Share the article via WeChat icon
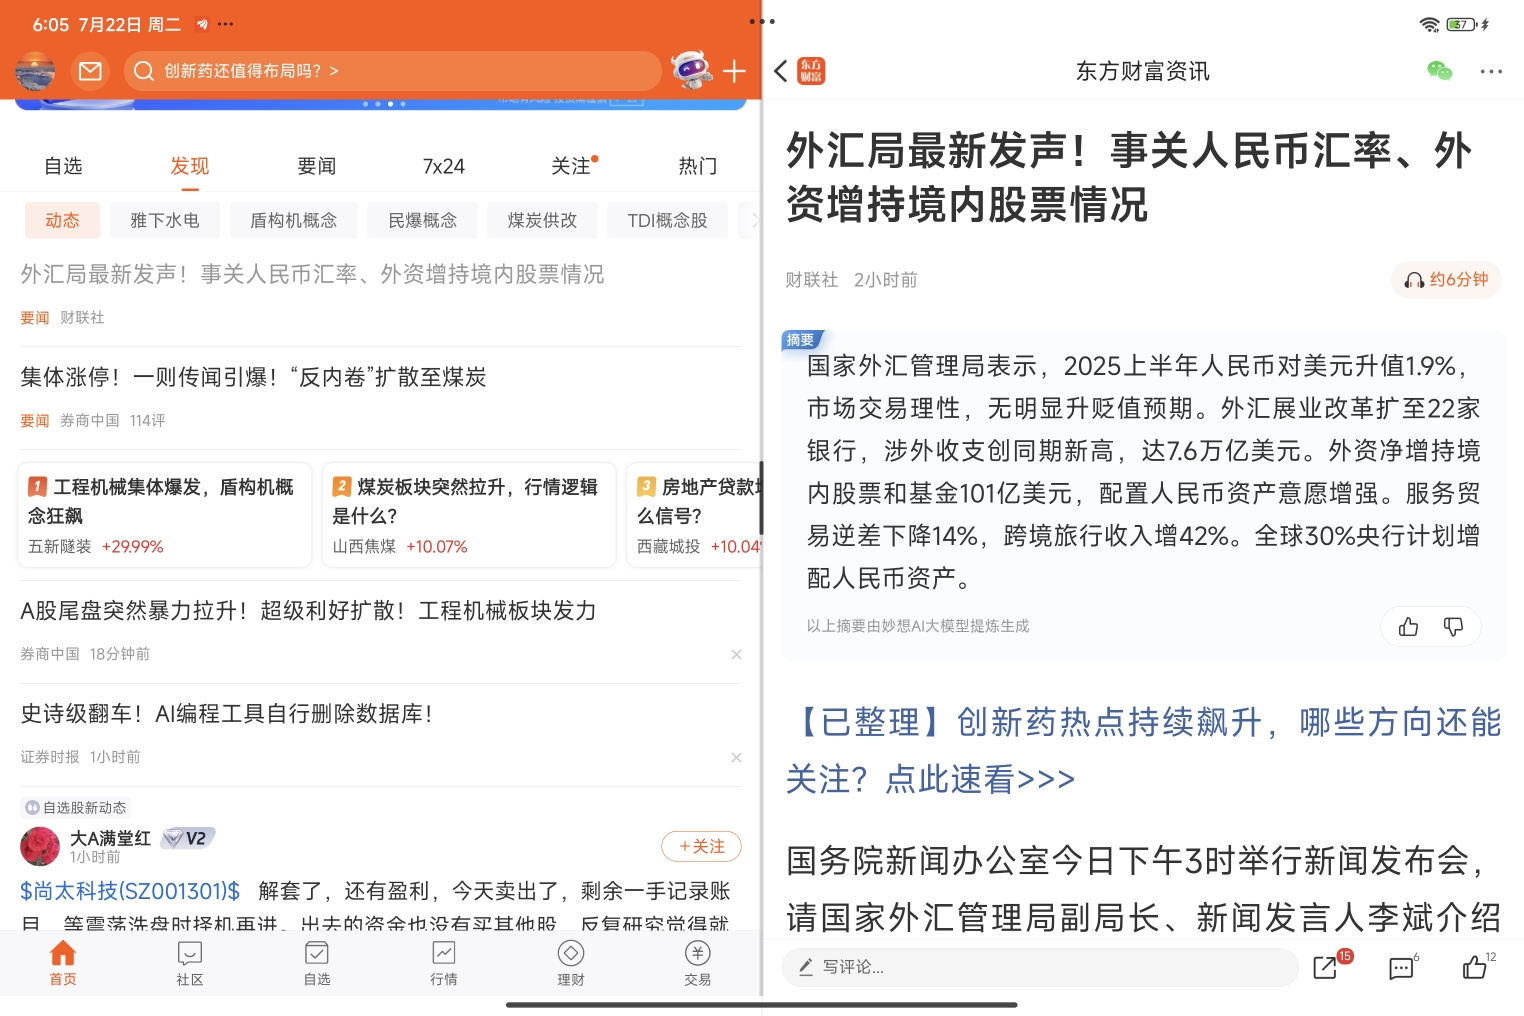The image size is (1524, 1016). [x=1439, y=71]
